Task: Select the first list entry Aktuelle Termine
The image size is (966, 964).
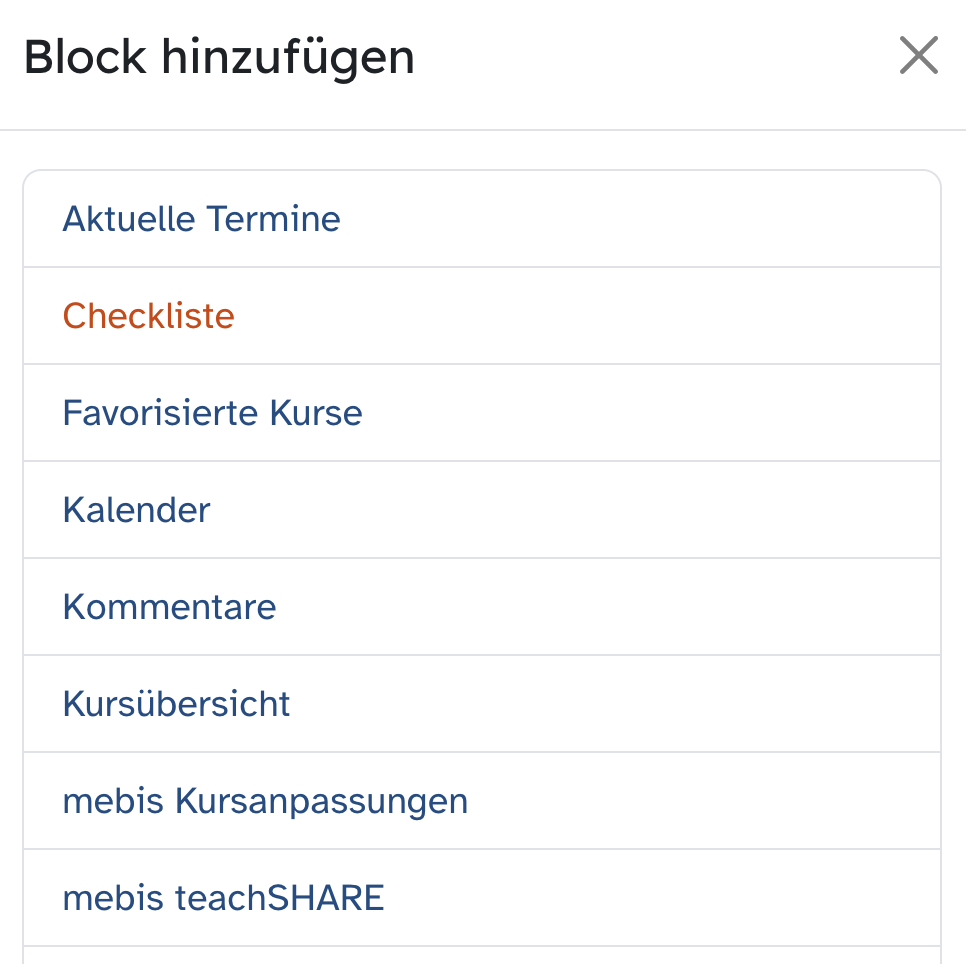Action: [x=201, y=219]
